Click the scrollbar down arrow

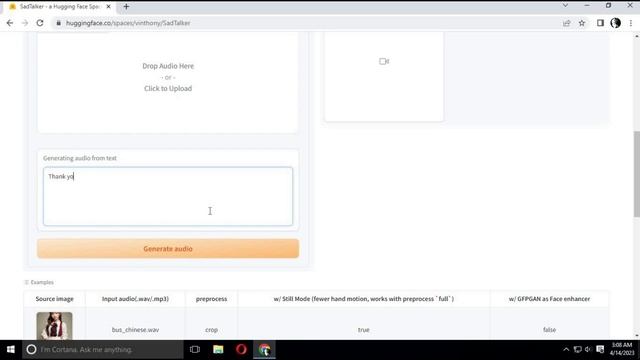pyautogui.click(x=636, y=336)
